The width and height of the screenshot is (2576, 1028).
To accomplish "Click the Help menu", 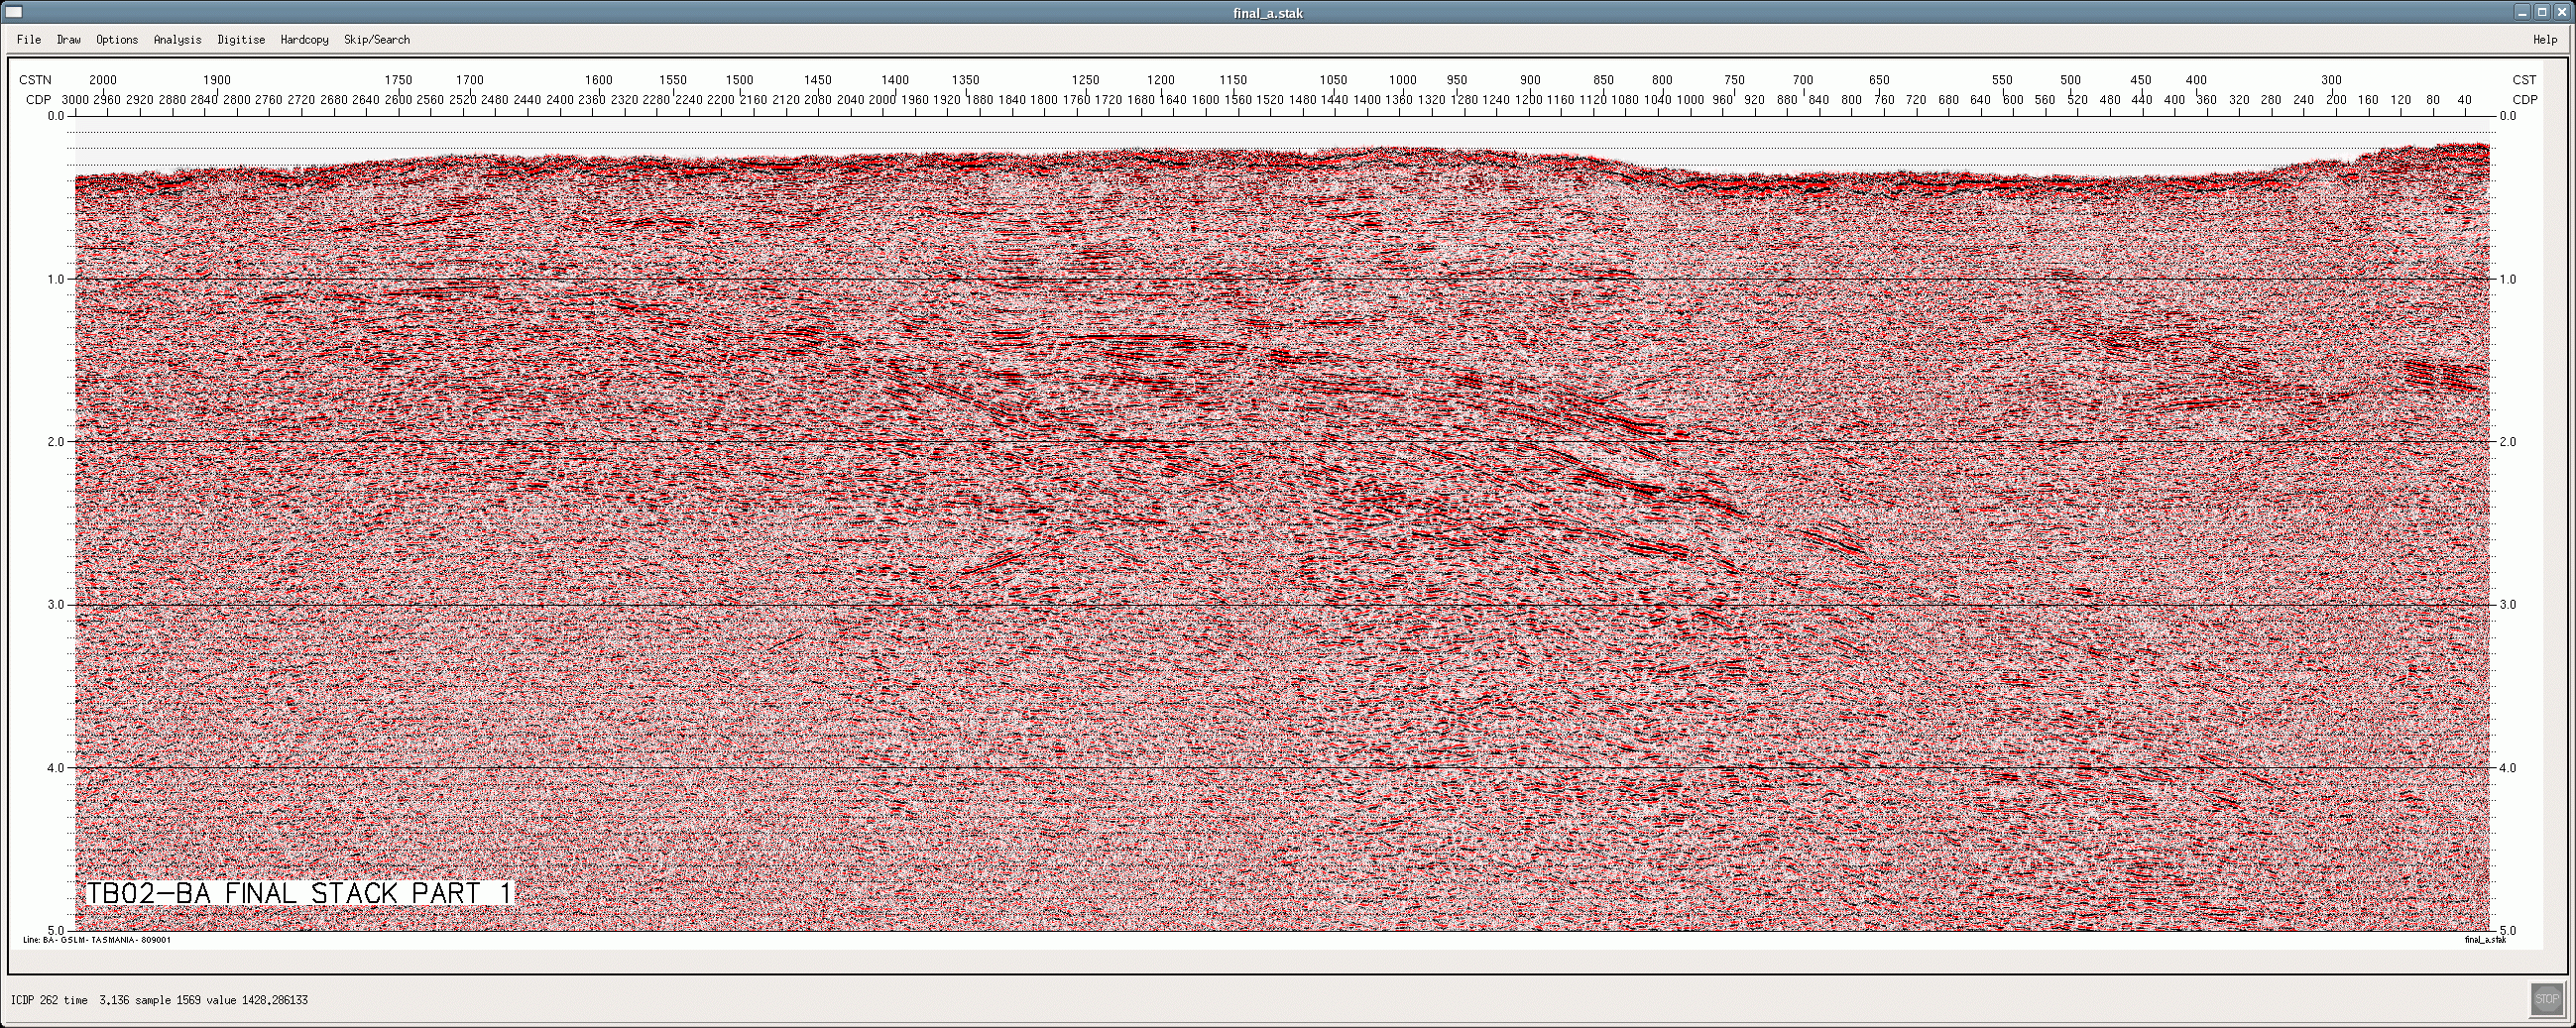I will coord(2545,40).
